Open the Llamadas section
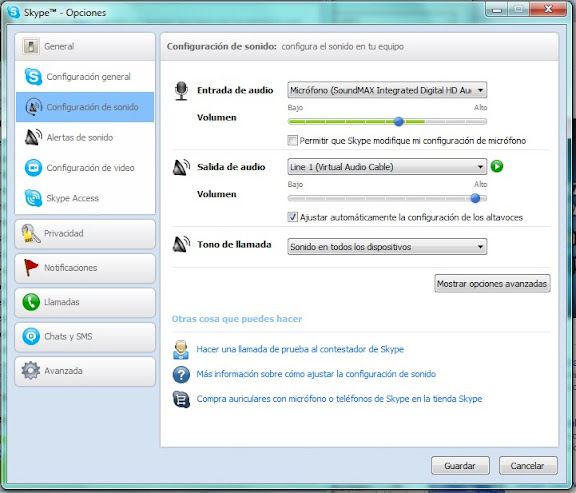The height and width of the screenshot is (493, 576). [85, 302]
